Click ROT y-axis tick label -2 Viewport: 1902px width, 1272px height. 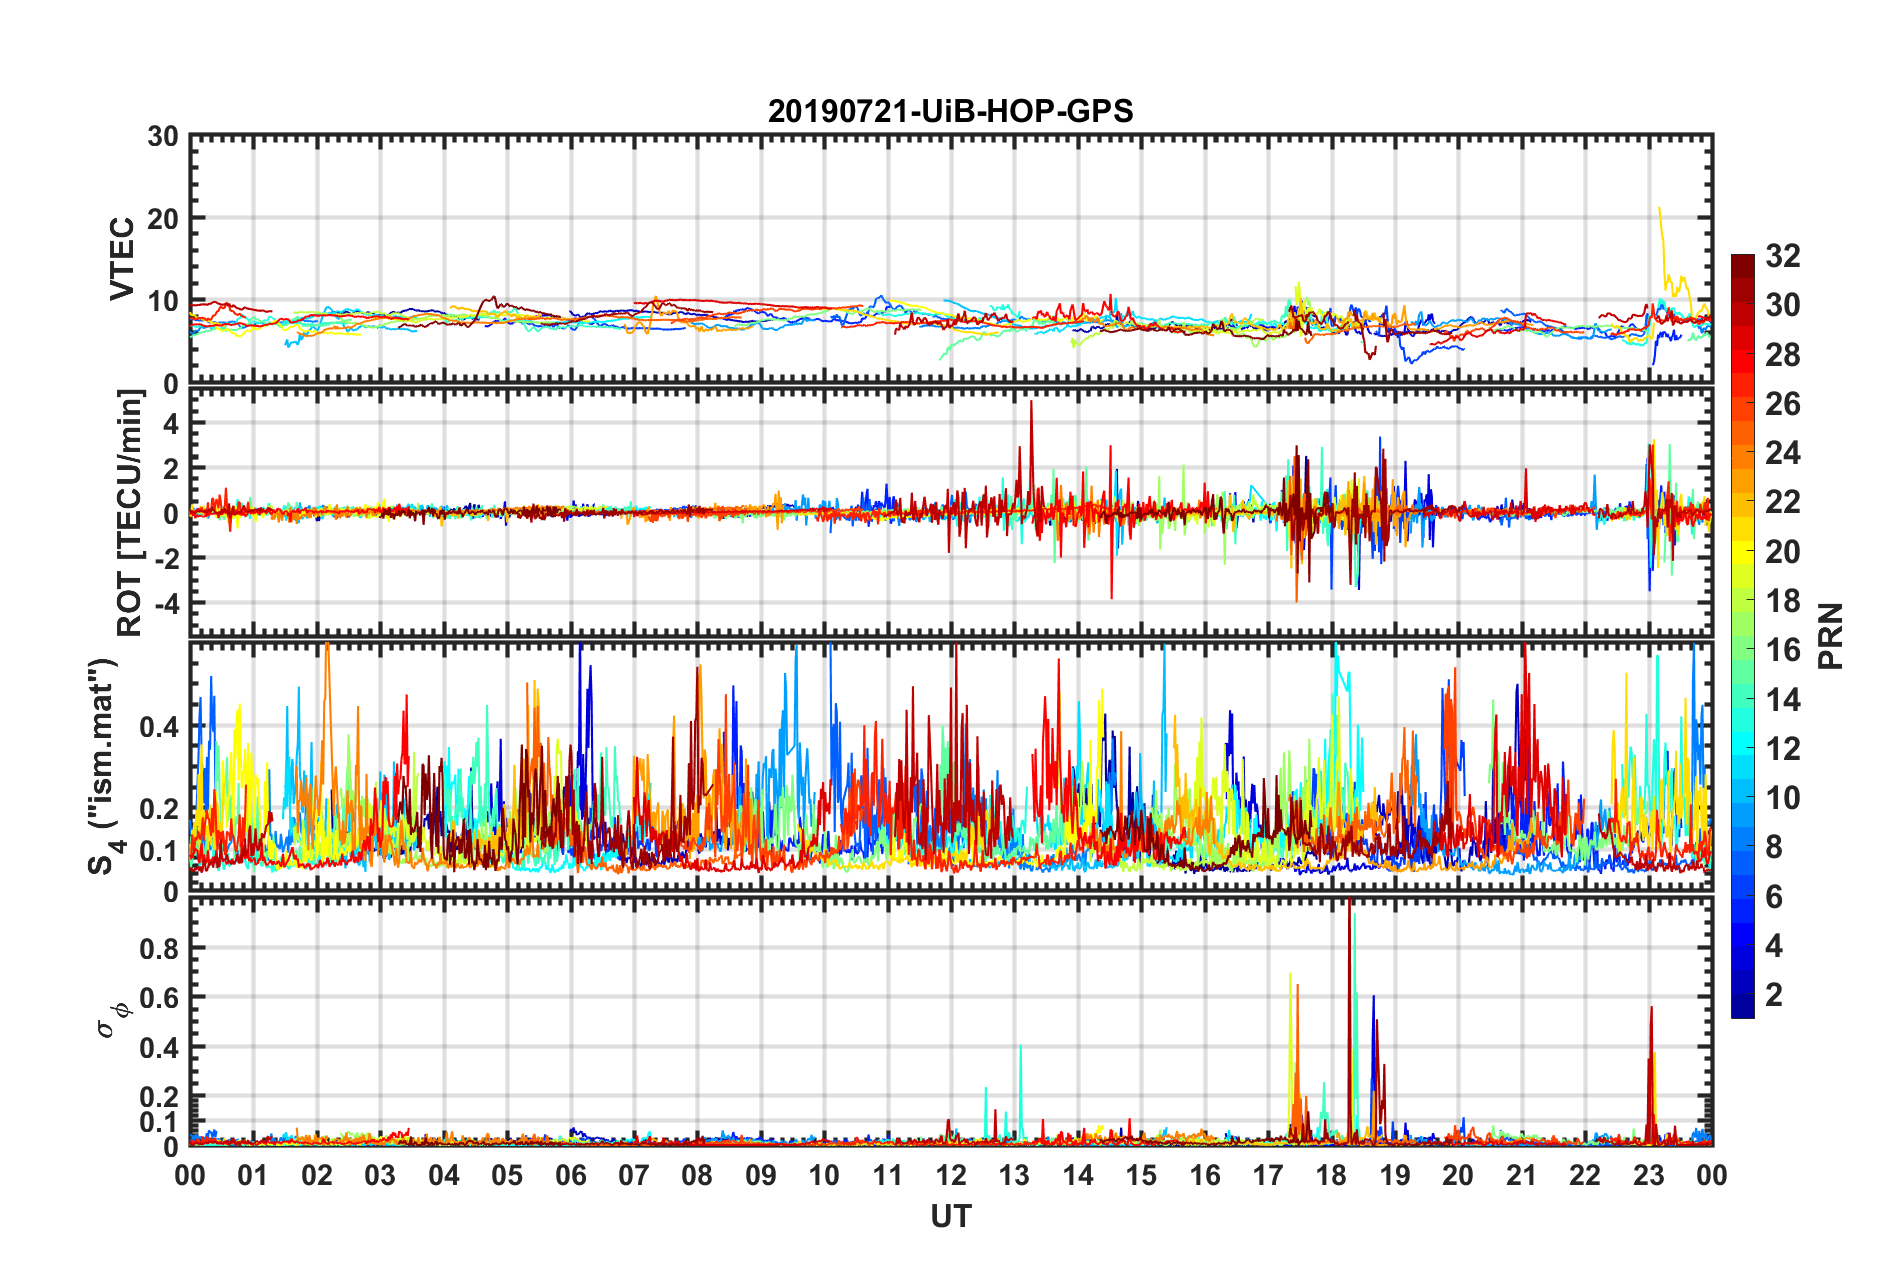pyautogui.click(x=167, y=558)
